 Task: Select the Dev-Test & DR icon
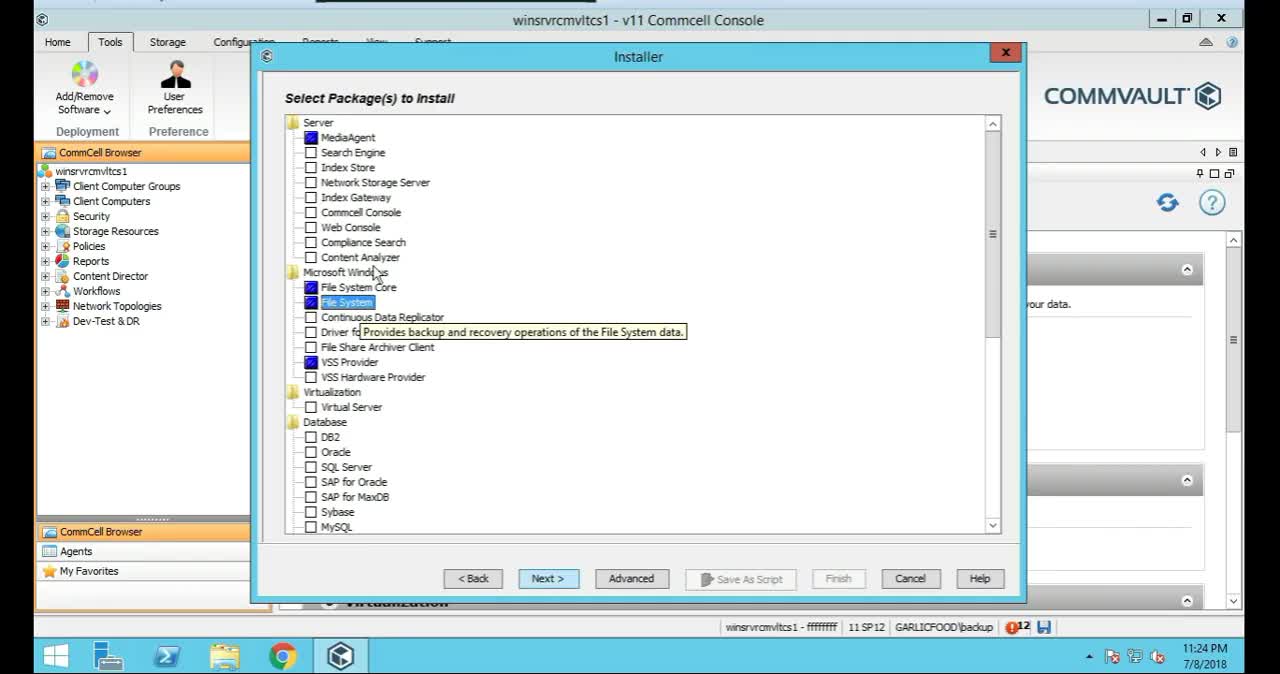coord(62,321)
